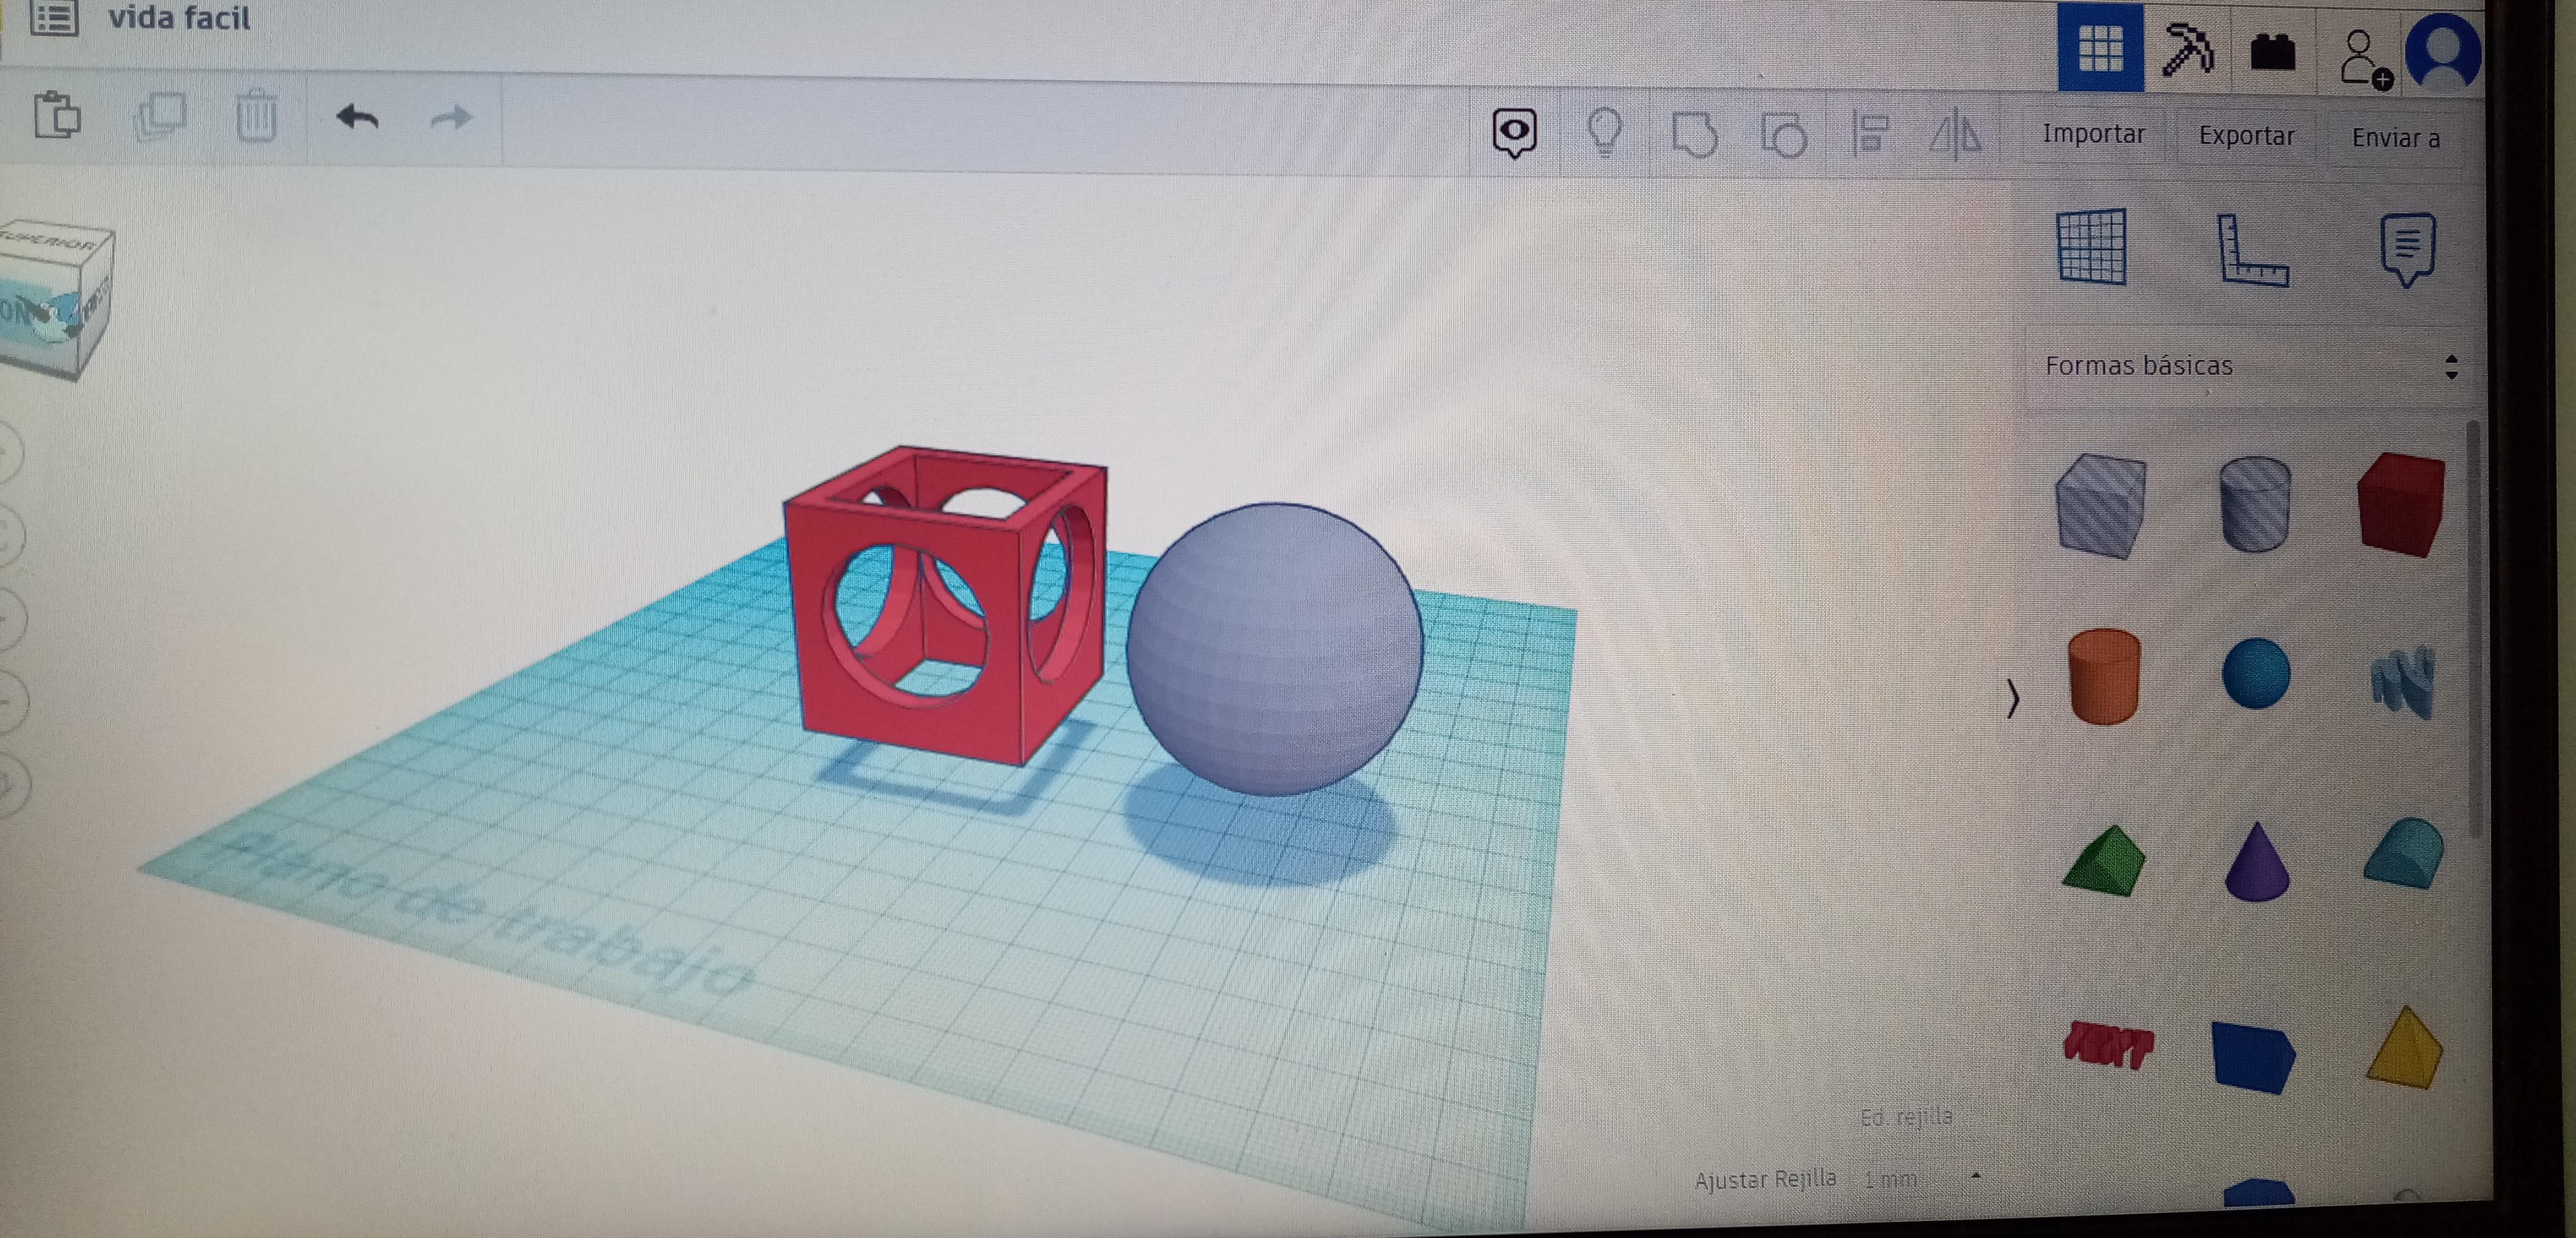Image resolution: width=2576 pixels, height=1238 pixels.
Task: Click the vida facil design name
Action: click(x=179, y=17)
